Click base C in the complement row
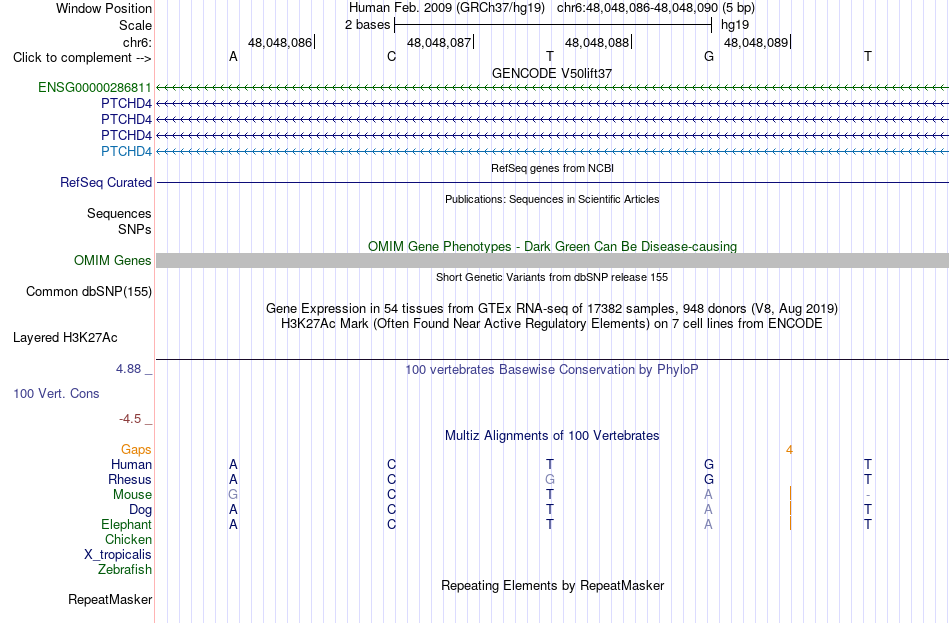This screenshot has width=950, height=623. (391, 57)
